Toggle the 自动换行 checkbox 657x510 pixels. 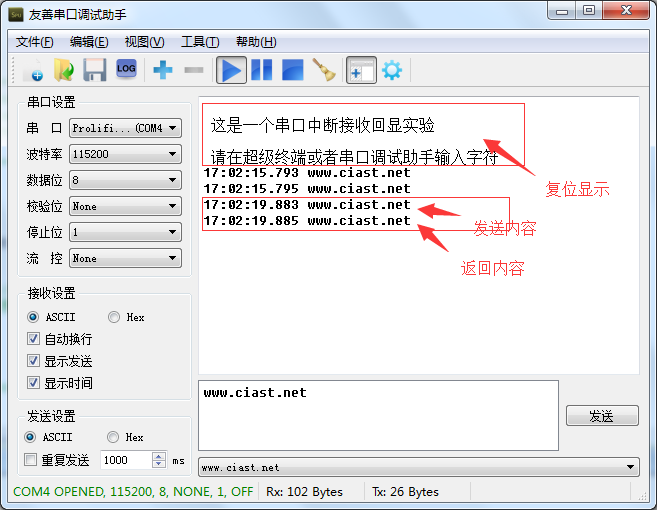click(33, 339)
